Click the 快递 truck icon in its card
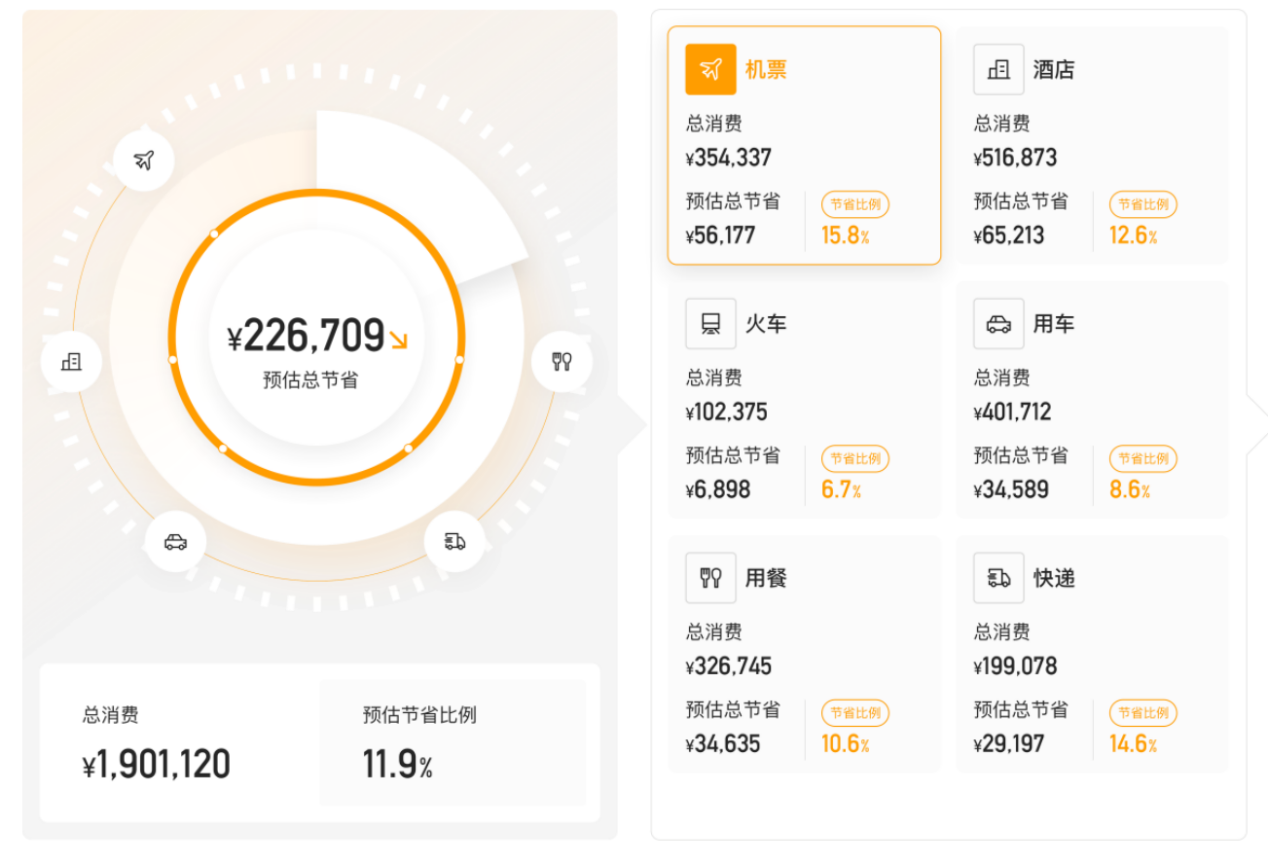The height and width of the screenshot is (863, 1268). tap(998, 577)
